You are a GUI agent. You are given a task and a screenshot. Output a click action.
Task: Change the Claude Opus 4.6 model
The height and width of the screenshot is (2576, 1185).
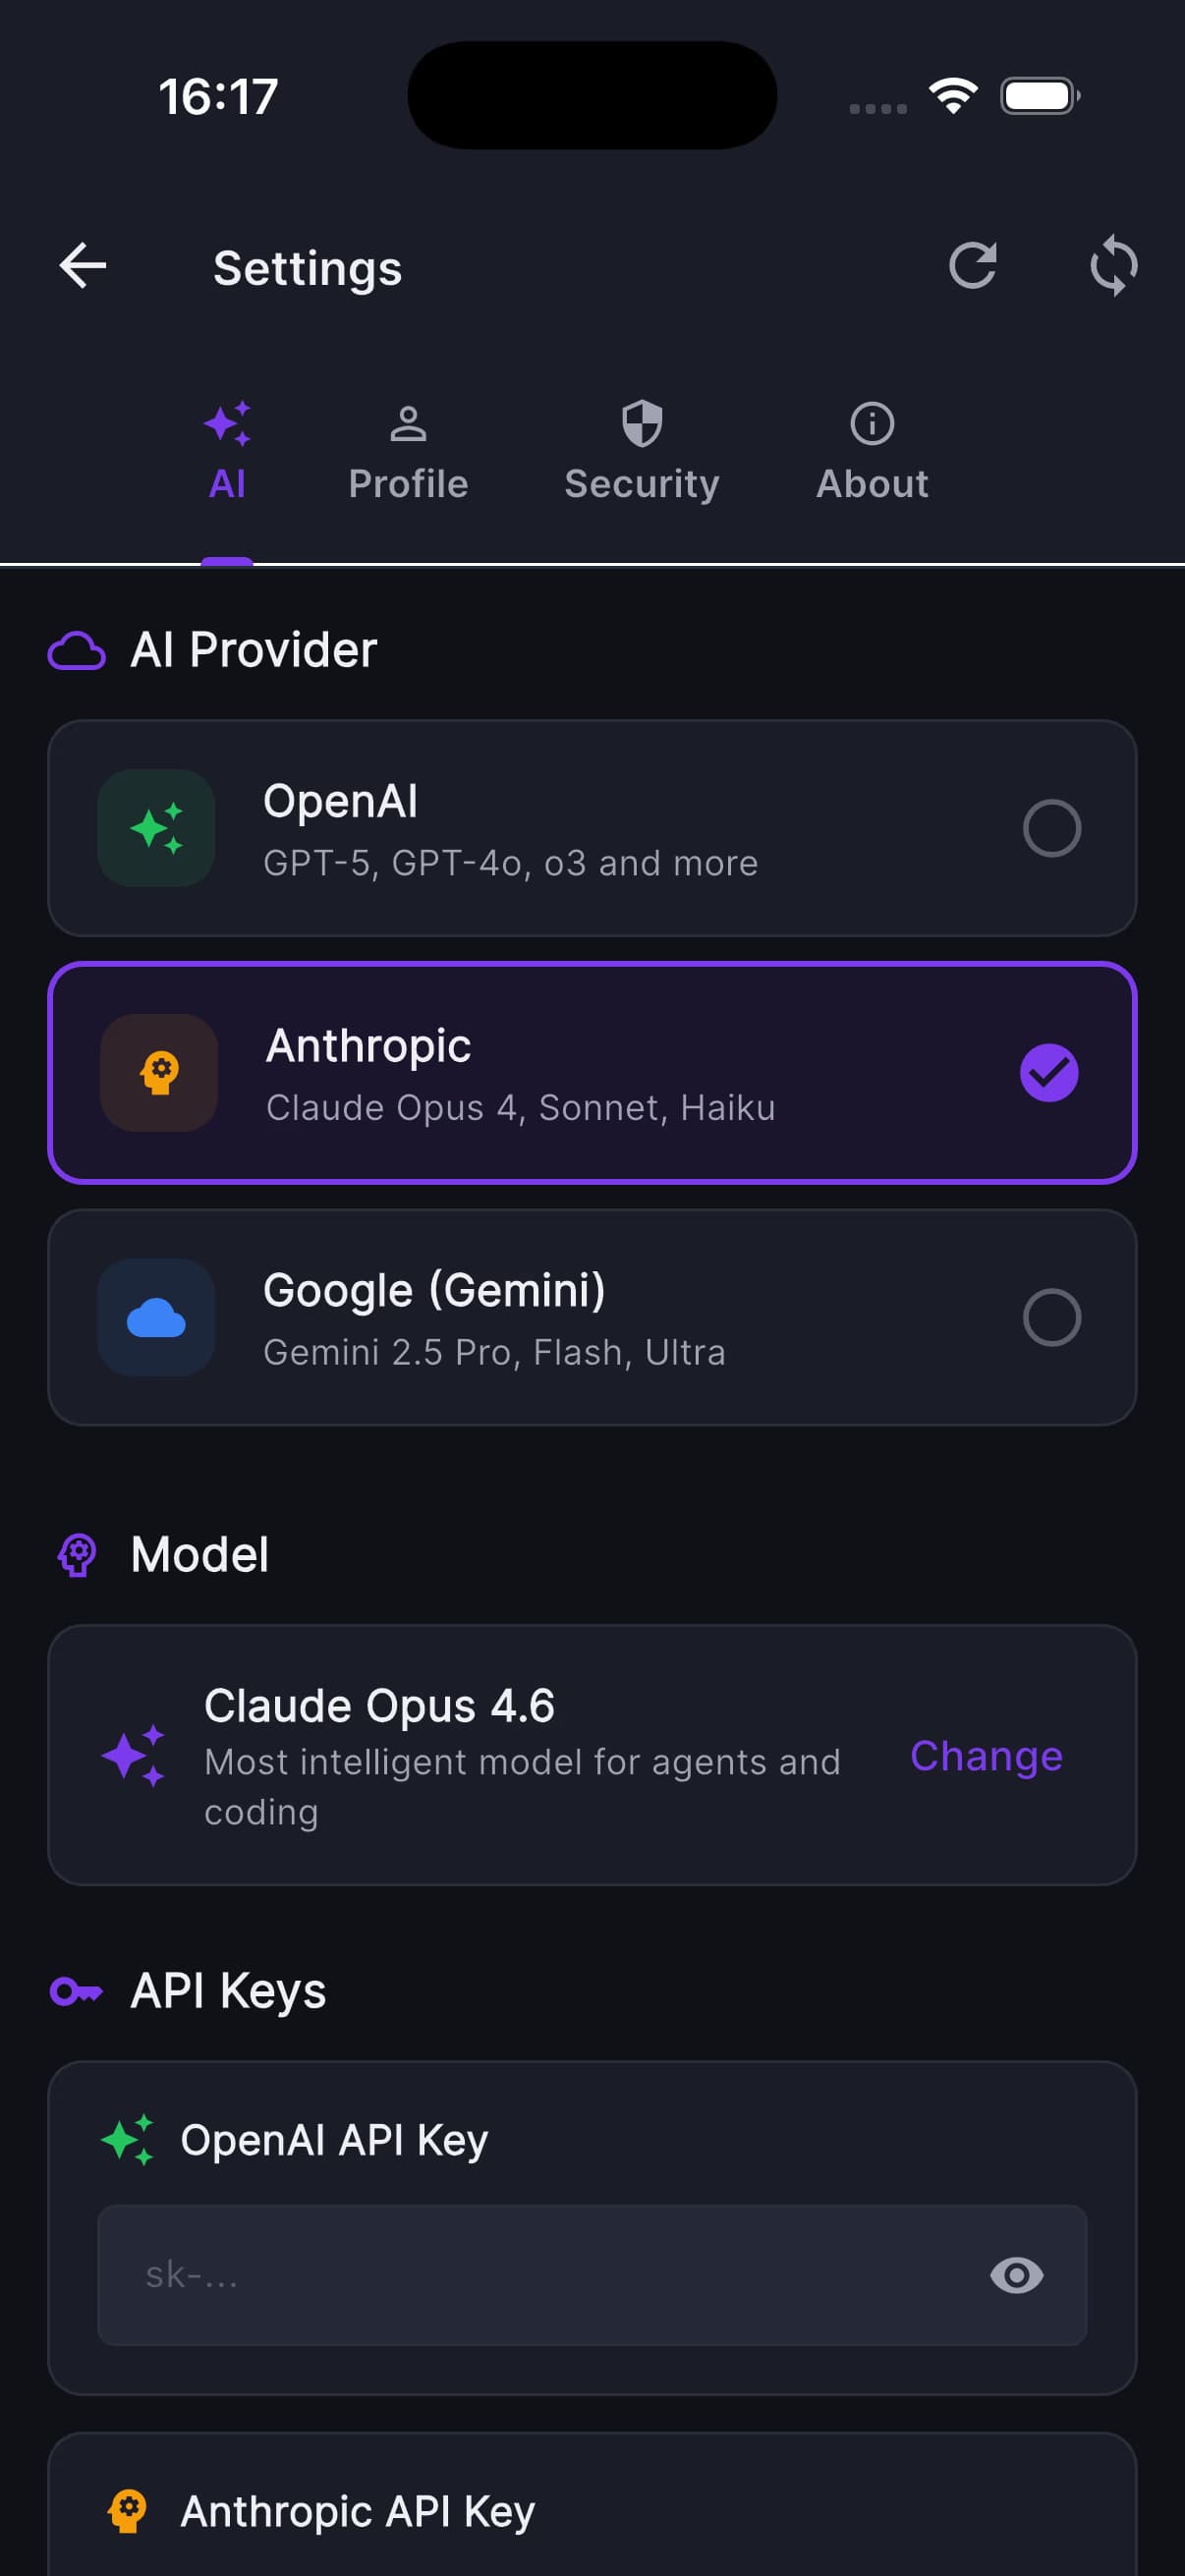pos(986,1756)
